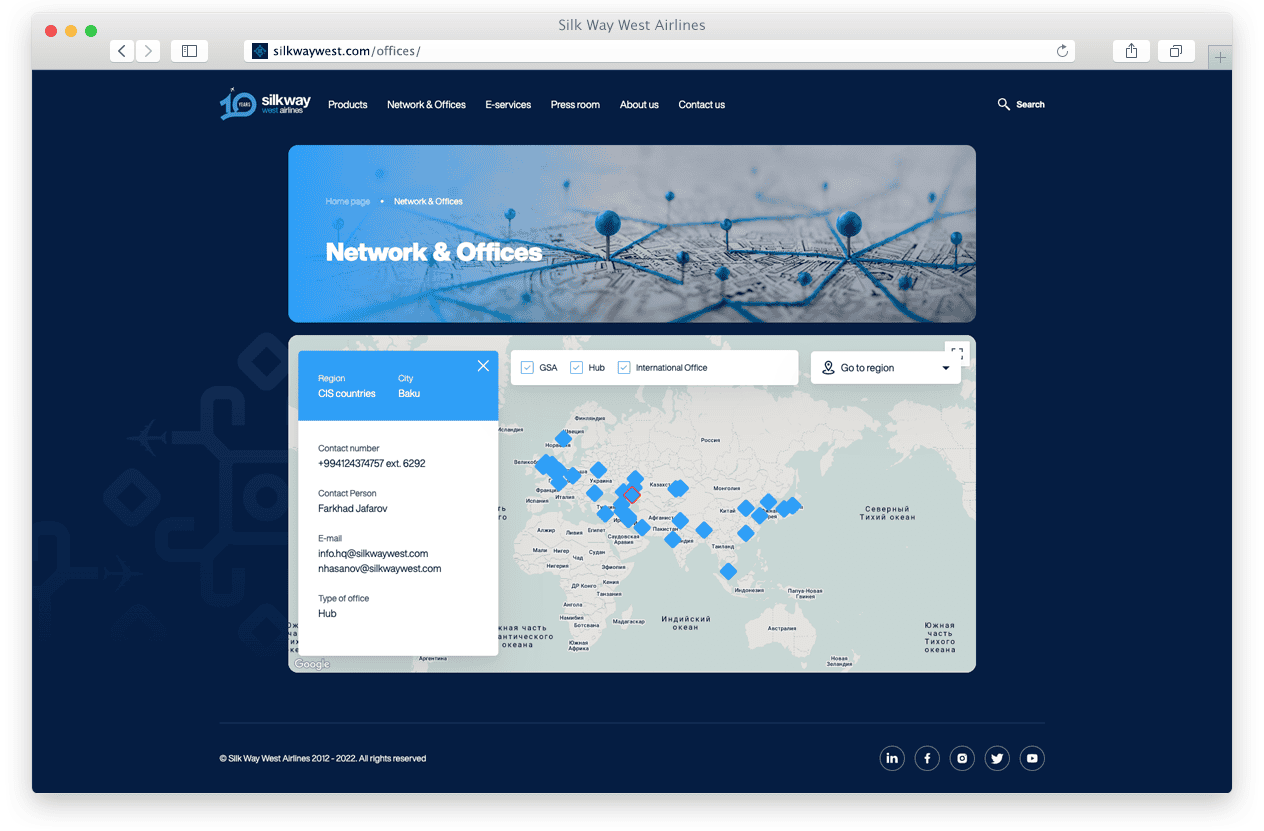Screen dimensions: 1264x831
Task: Click the location pin in Go to region
Action: tap(828, 368)
